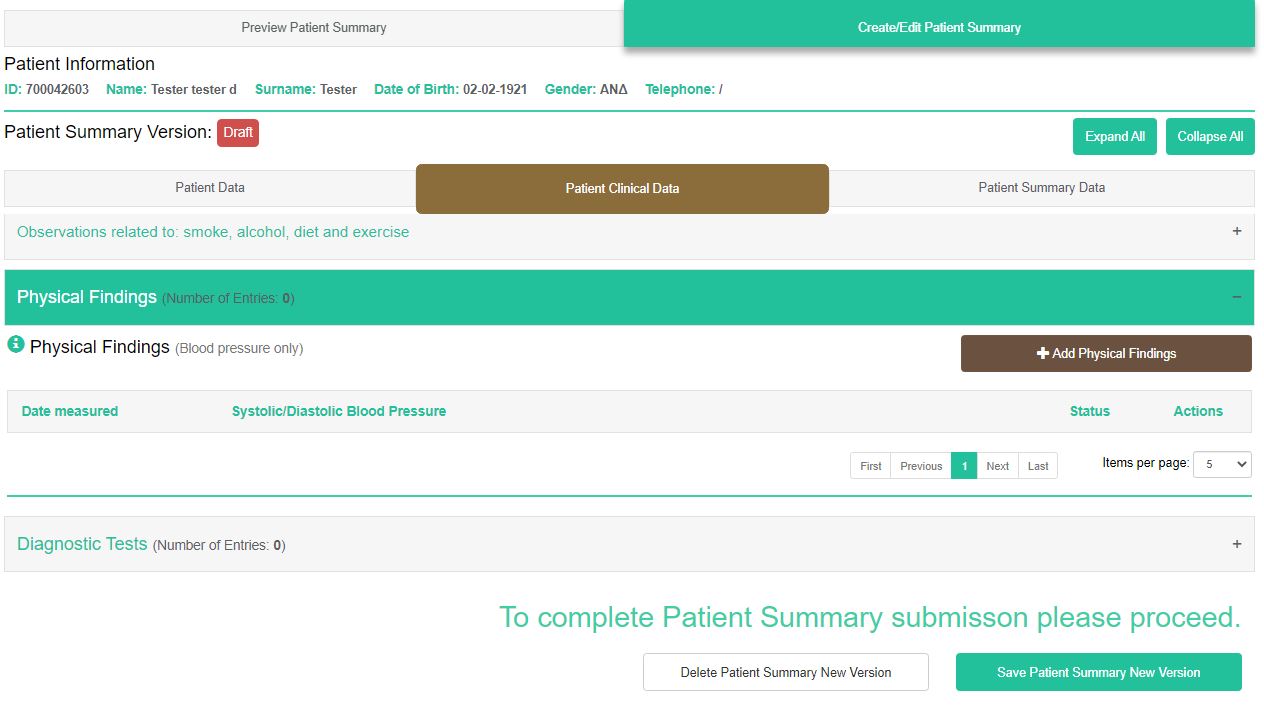Go to the Patient Summary Data tab
This screenshot has height=705, width=1264.
tap(1041, 188)
